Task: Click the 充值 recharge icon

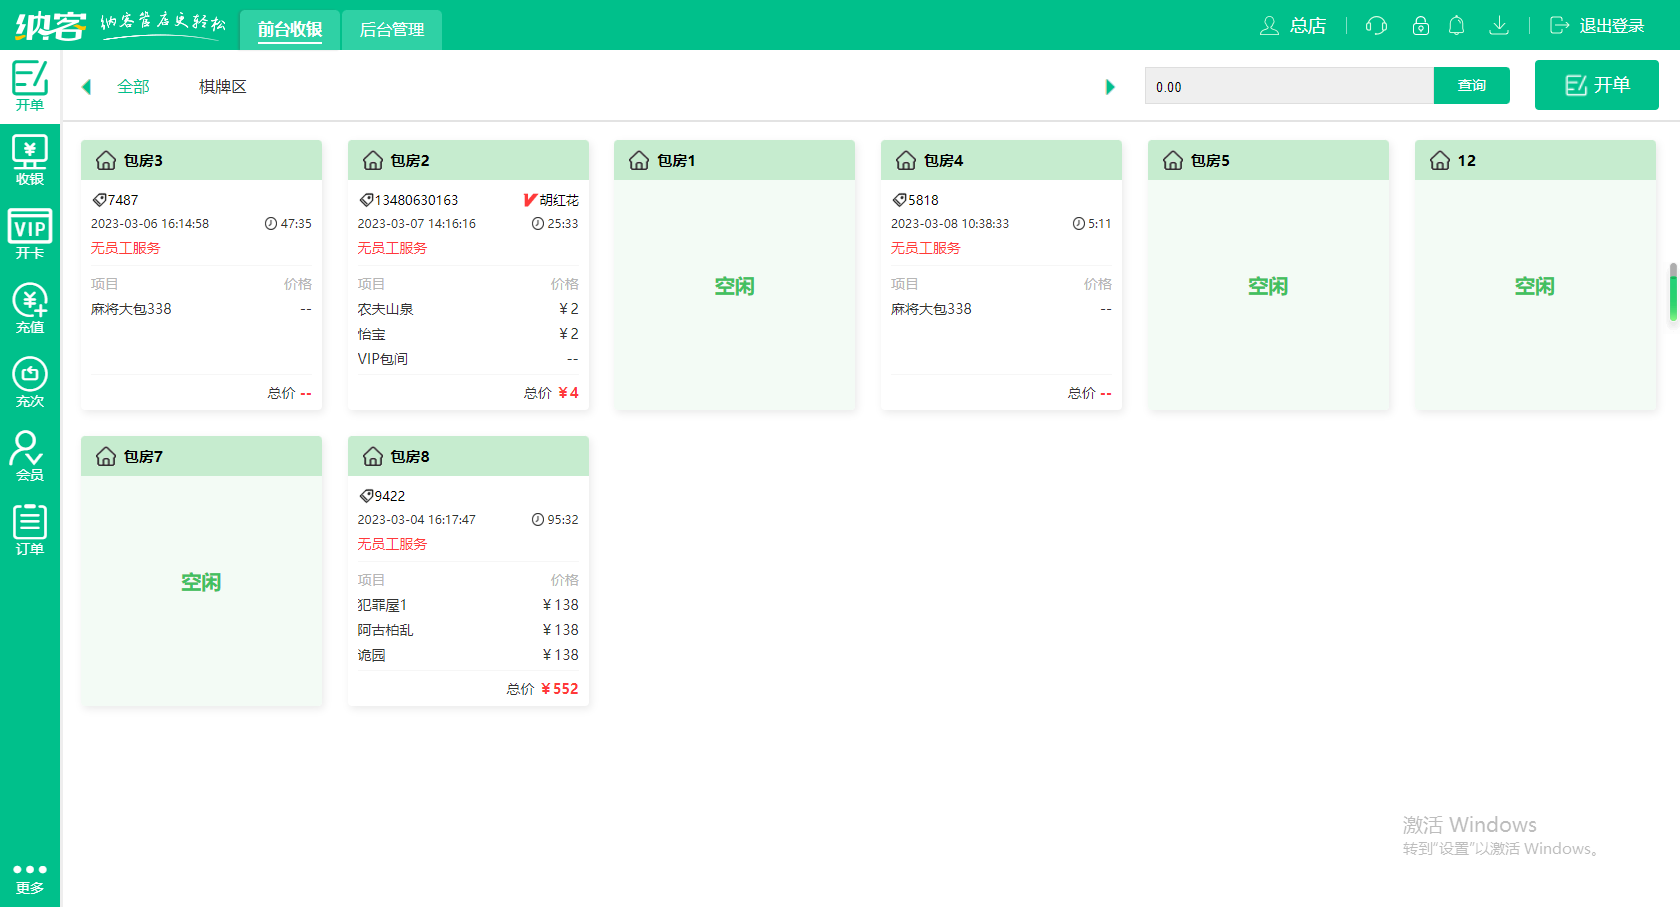Action: pos(30,308)
